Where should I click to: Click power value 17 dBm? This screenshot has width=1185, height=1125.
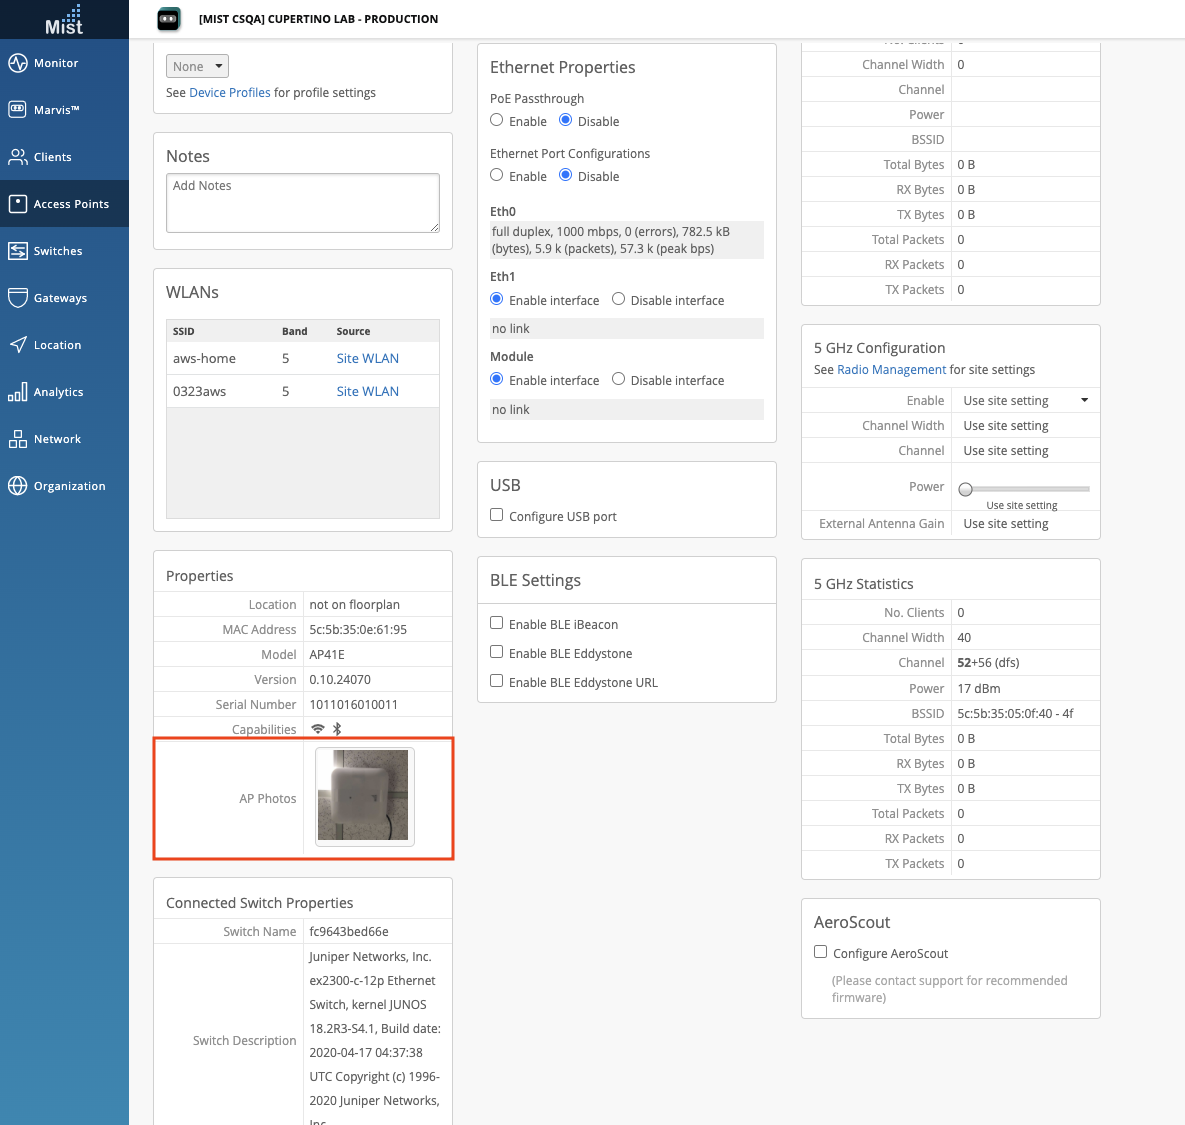[x=979, y=688]
